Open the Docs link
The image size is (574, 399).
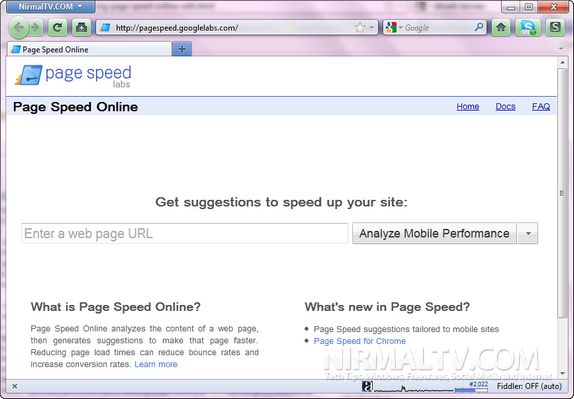[505, 107]
